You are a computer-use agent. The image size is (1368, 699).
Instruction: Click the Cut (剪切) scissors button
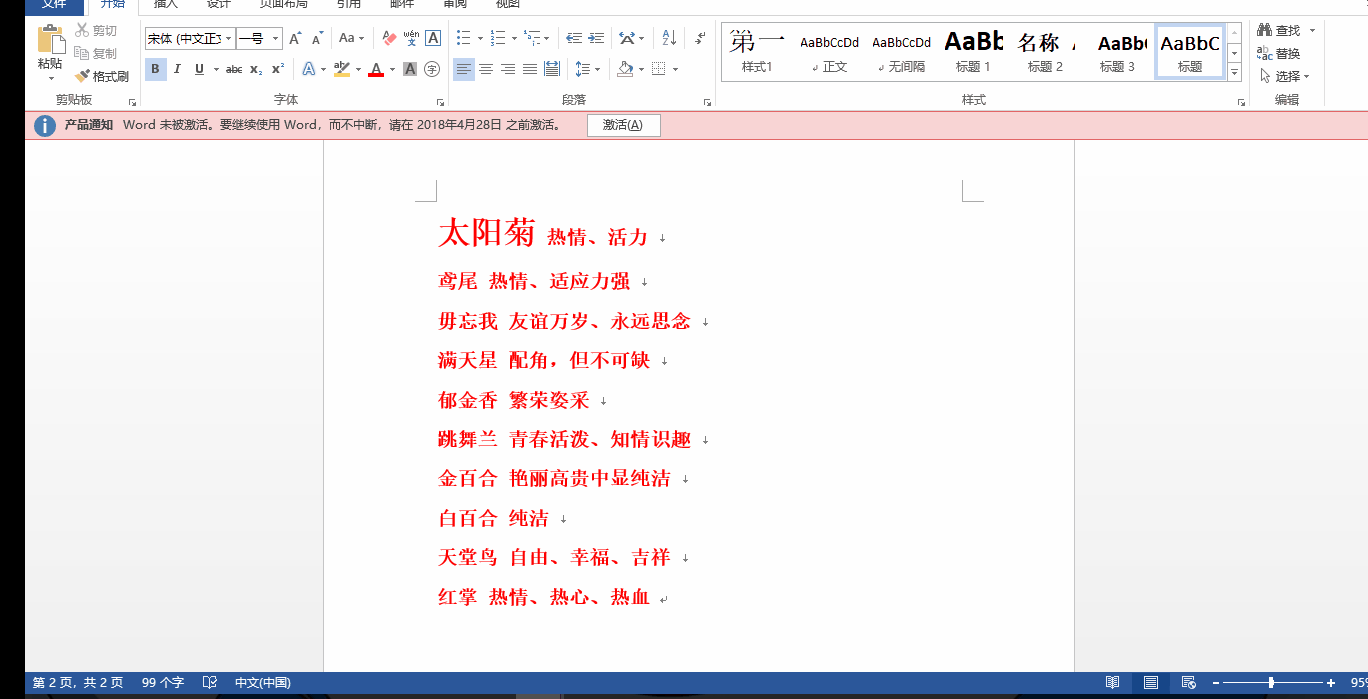[x=96, y=31]
